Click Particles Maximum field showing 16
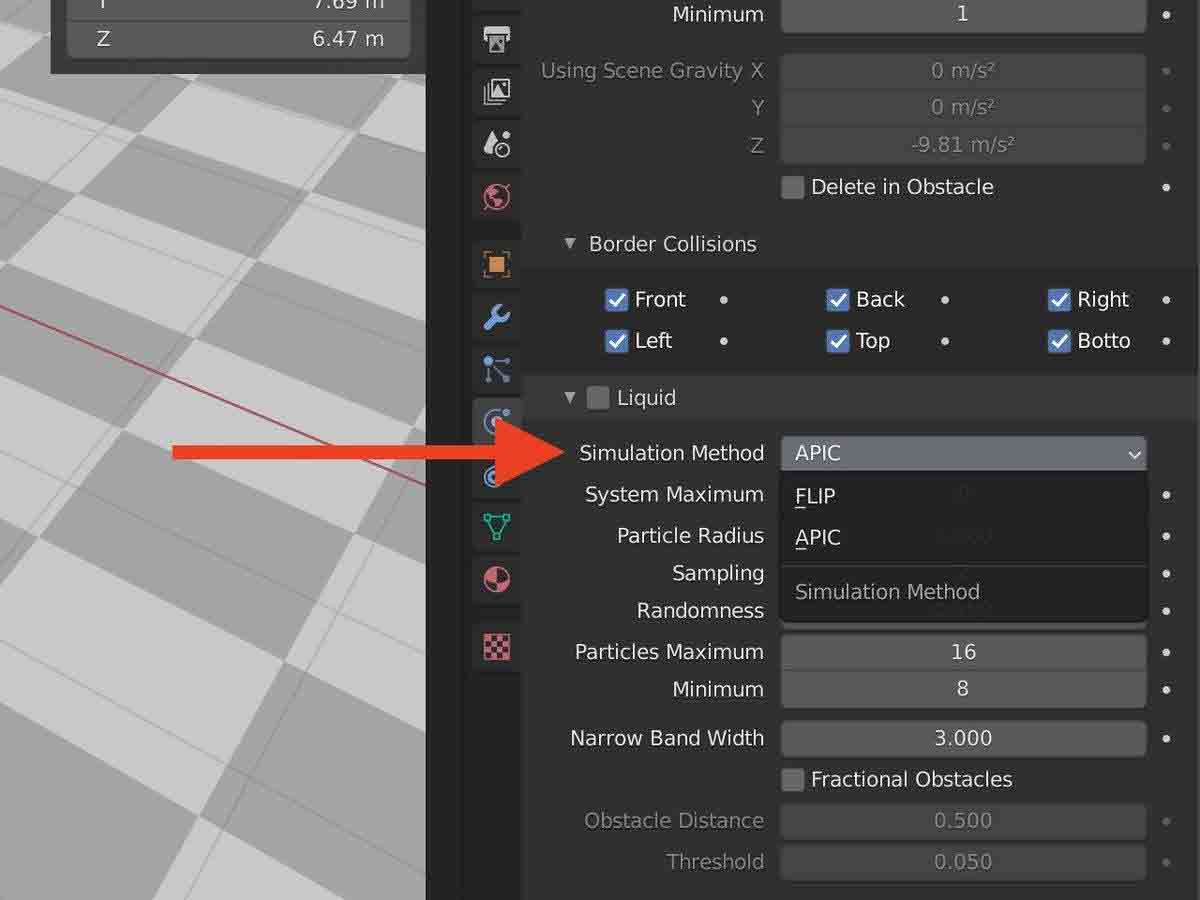 point(963,652)
